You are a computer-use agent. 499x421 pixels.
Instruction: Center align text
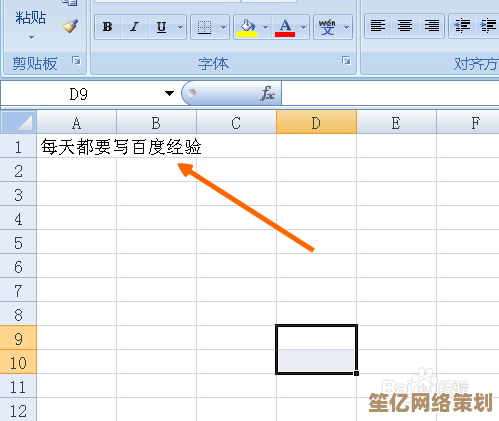[405, 26]
